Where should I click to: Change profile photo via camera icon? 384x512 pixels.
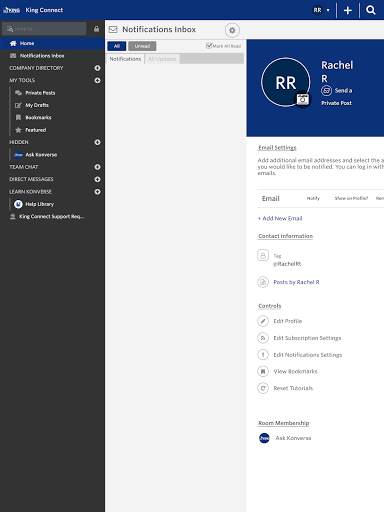[x=303, y=99]
